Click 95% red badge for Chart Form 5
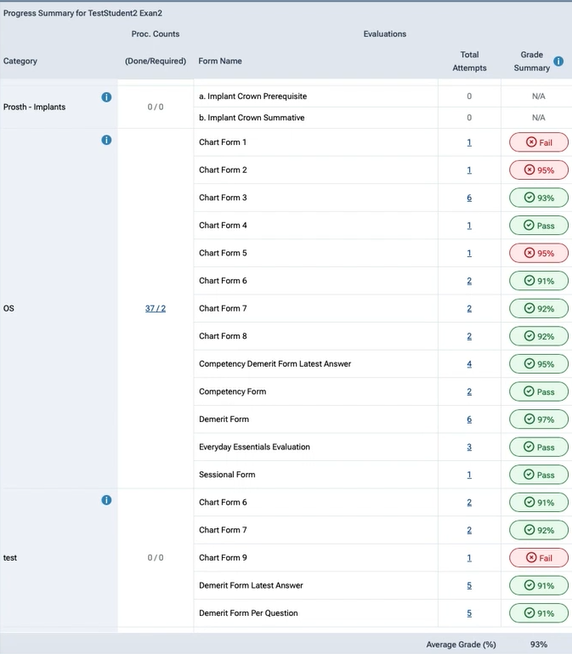This screenshot has height=654, width=572. coord(539,253)
